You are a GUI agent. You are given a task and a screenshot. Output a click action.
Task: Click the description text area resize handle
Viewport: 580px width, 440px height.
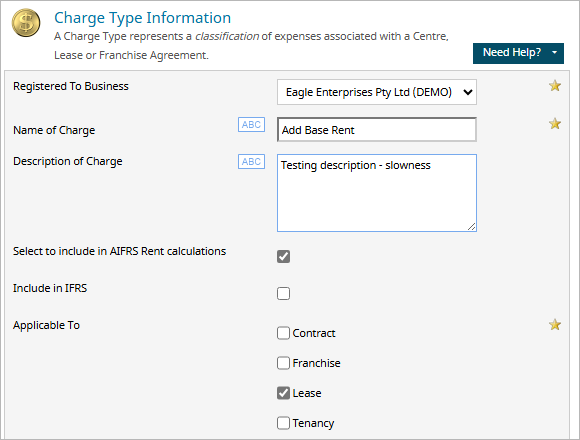point(472,227)
